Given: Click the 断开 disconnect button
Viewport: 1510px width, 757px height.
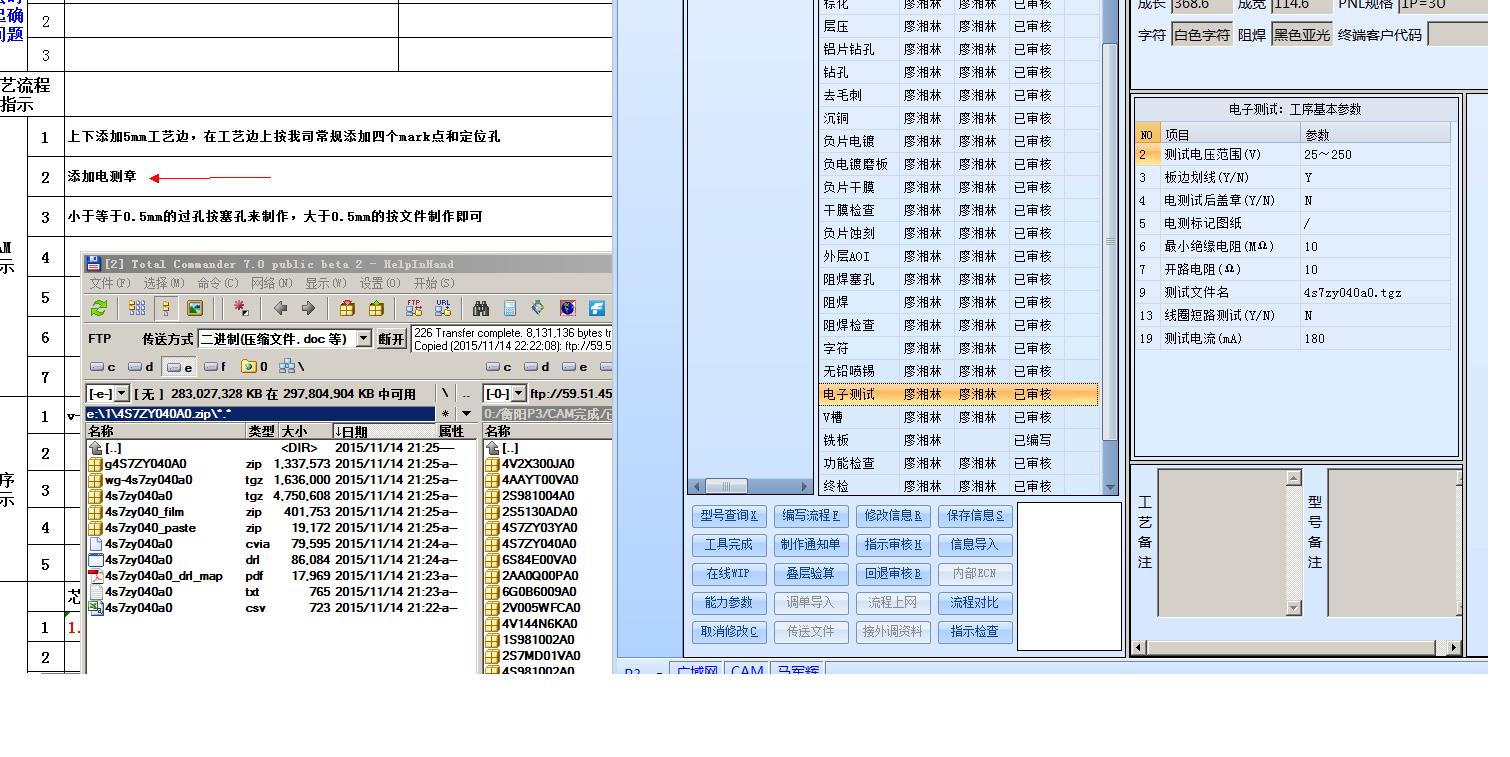Looking at the screenshot, I should pos(392,339).
